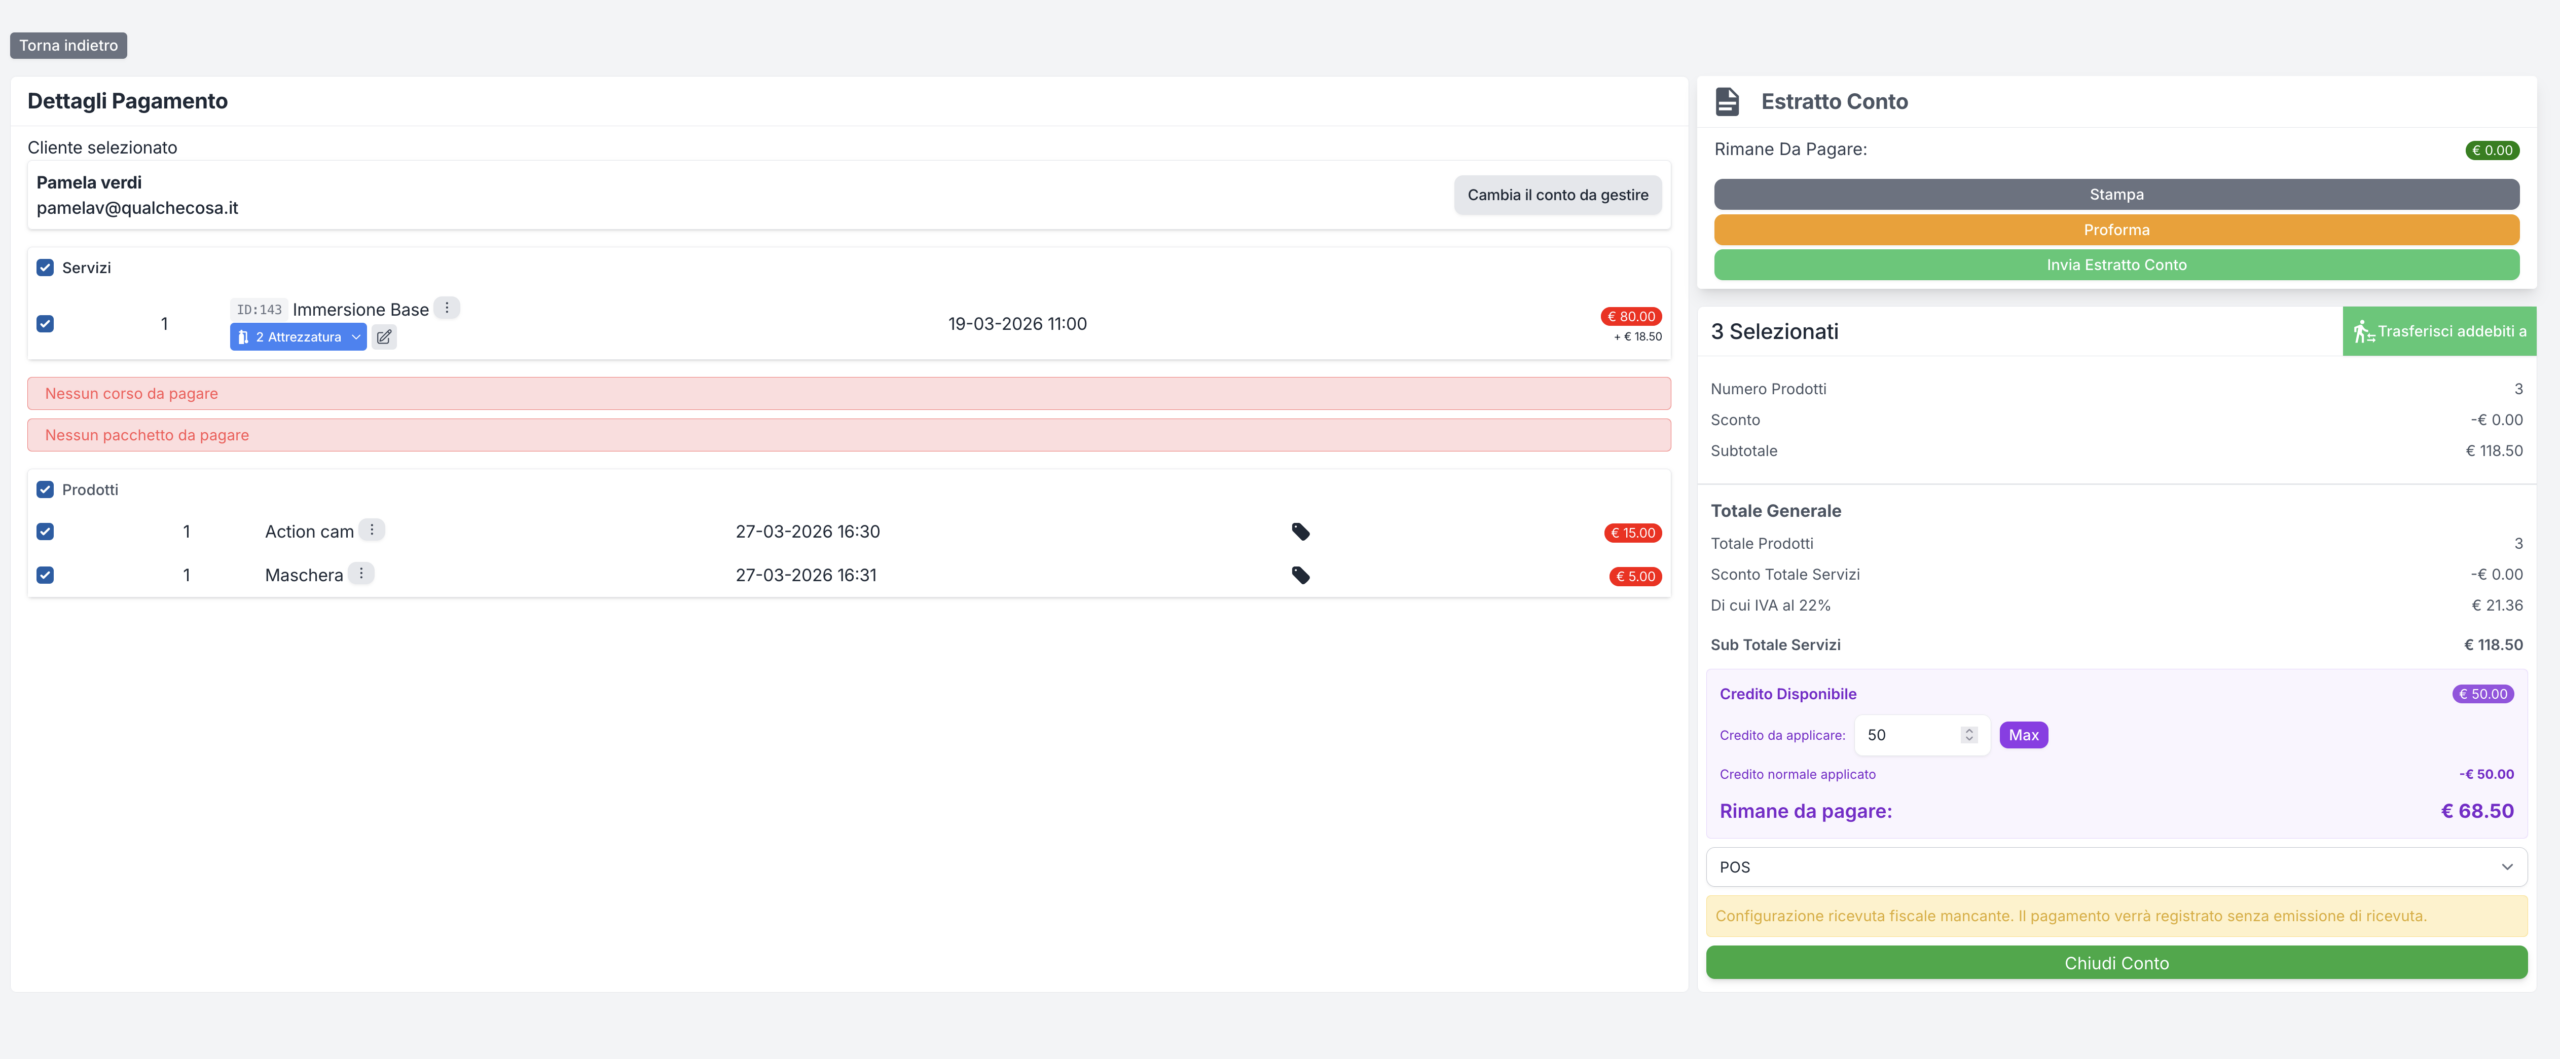Click the Estratto Conto document icon
The image size is (2560, 1059).
click(x=1727, y=102)
